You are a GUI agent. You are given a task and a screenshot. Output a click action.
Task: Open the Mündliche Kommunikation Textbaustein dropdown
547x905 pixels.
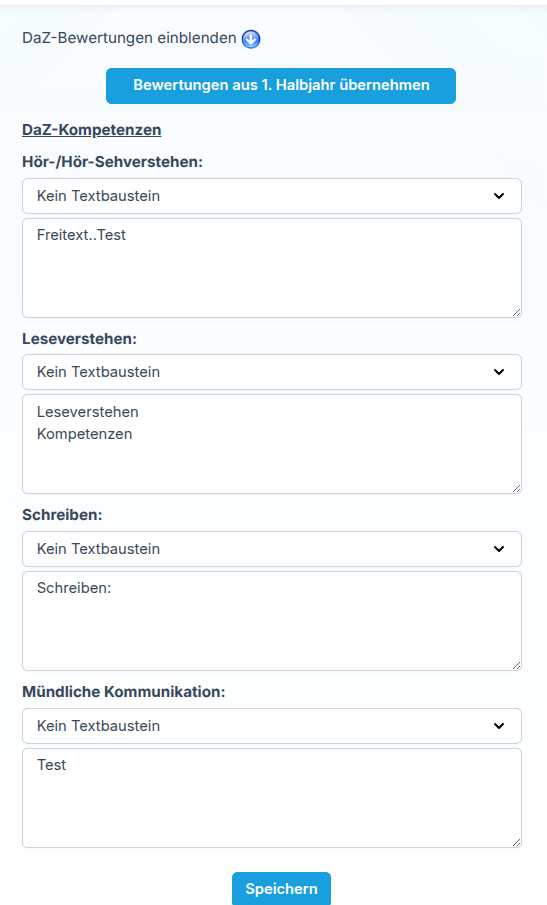(272, 726)
